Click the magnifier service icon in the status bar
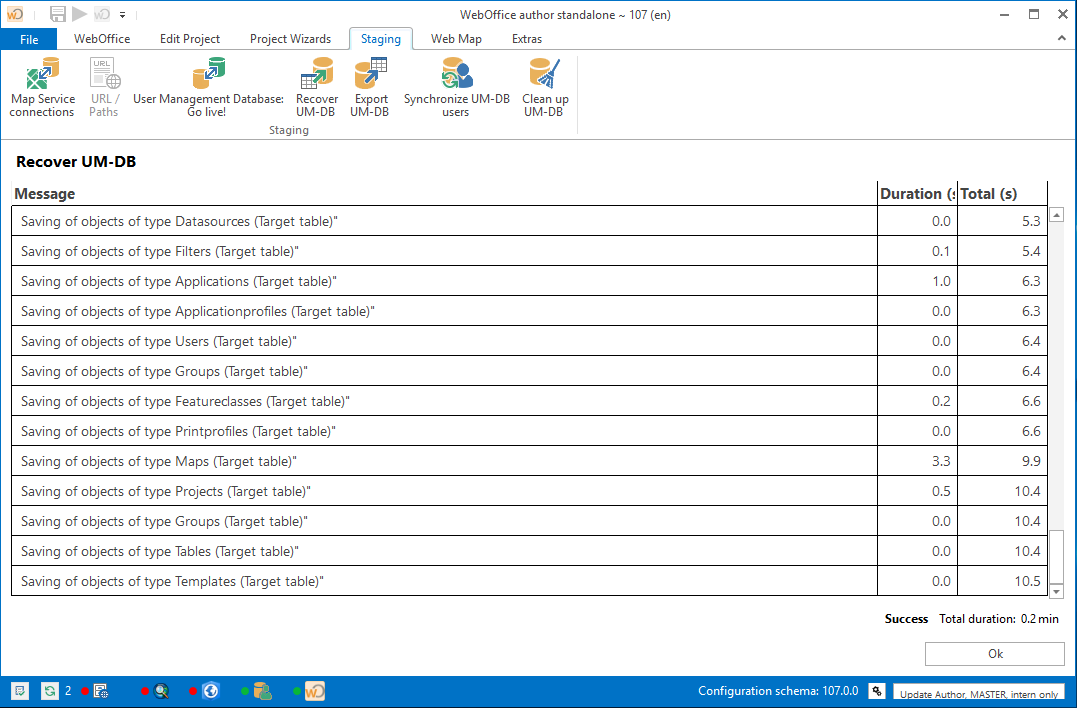 [162, 690]
